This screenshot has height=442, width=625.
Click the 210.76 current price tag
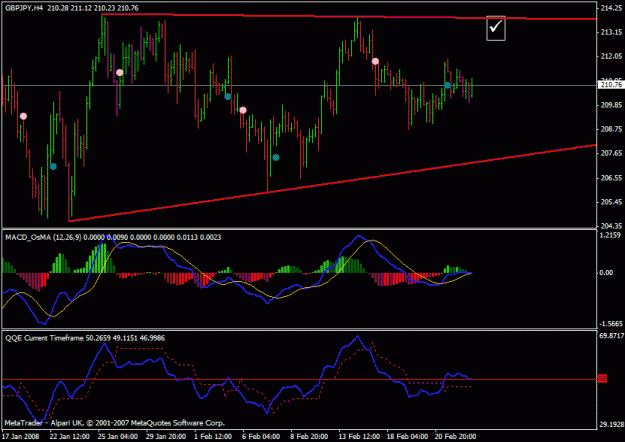point(611,85)
